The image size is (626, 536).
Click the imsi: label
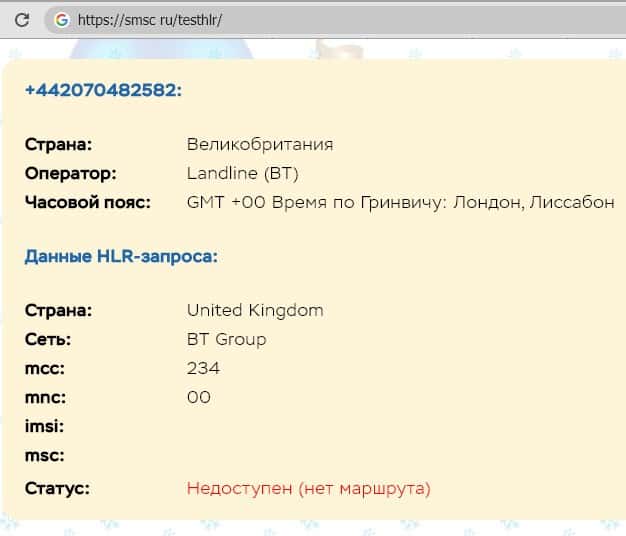click(x=44, y=426)
